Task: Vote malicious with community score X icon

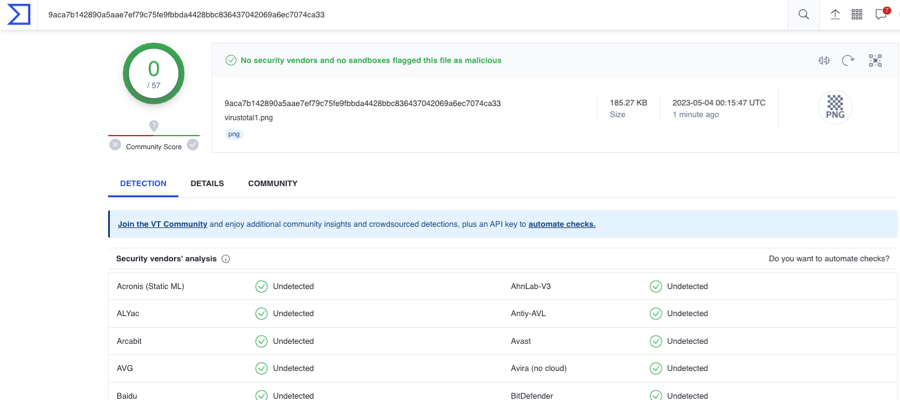Action: pos(115,145)
